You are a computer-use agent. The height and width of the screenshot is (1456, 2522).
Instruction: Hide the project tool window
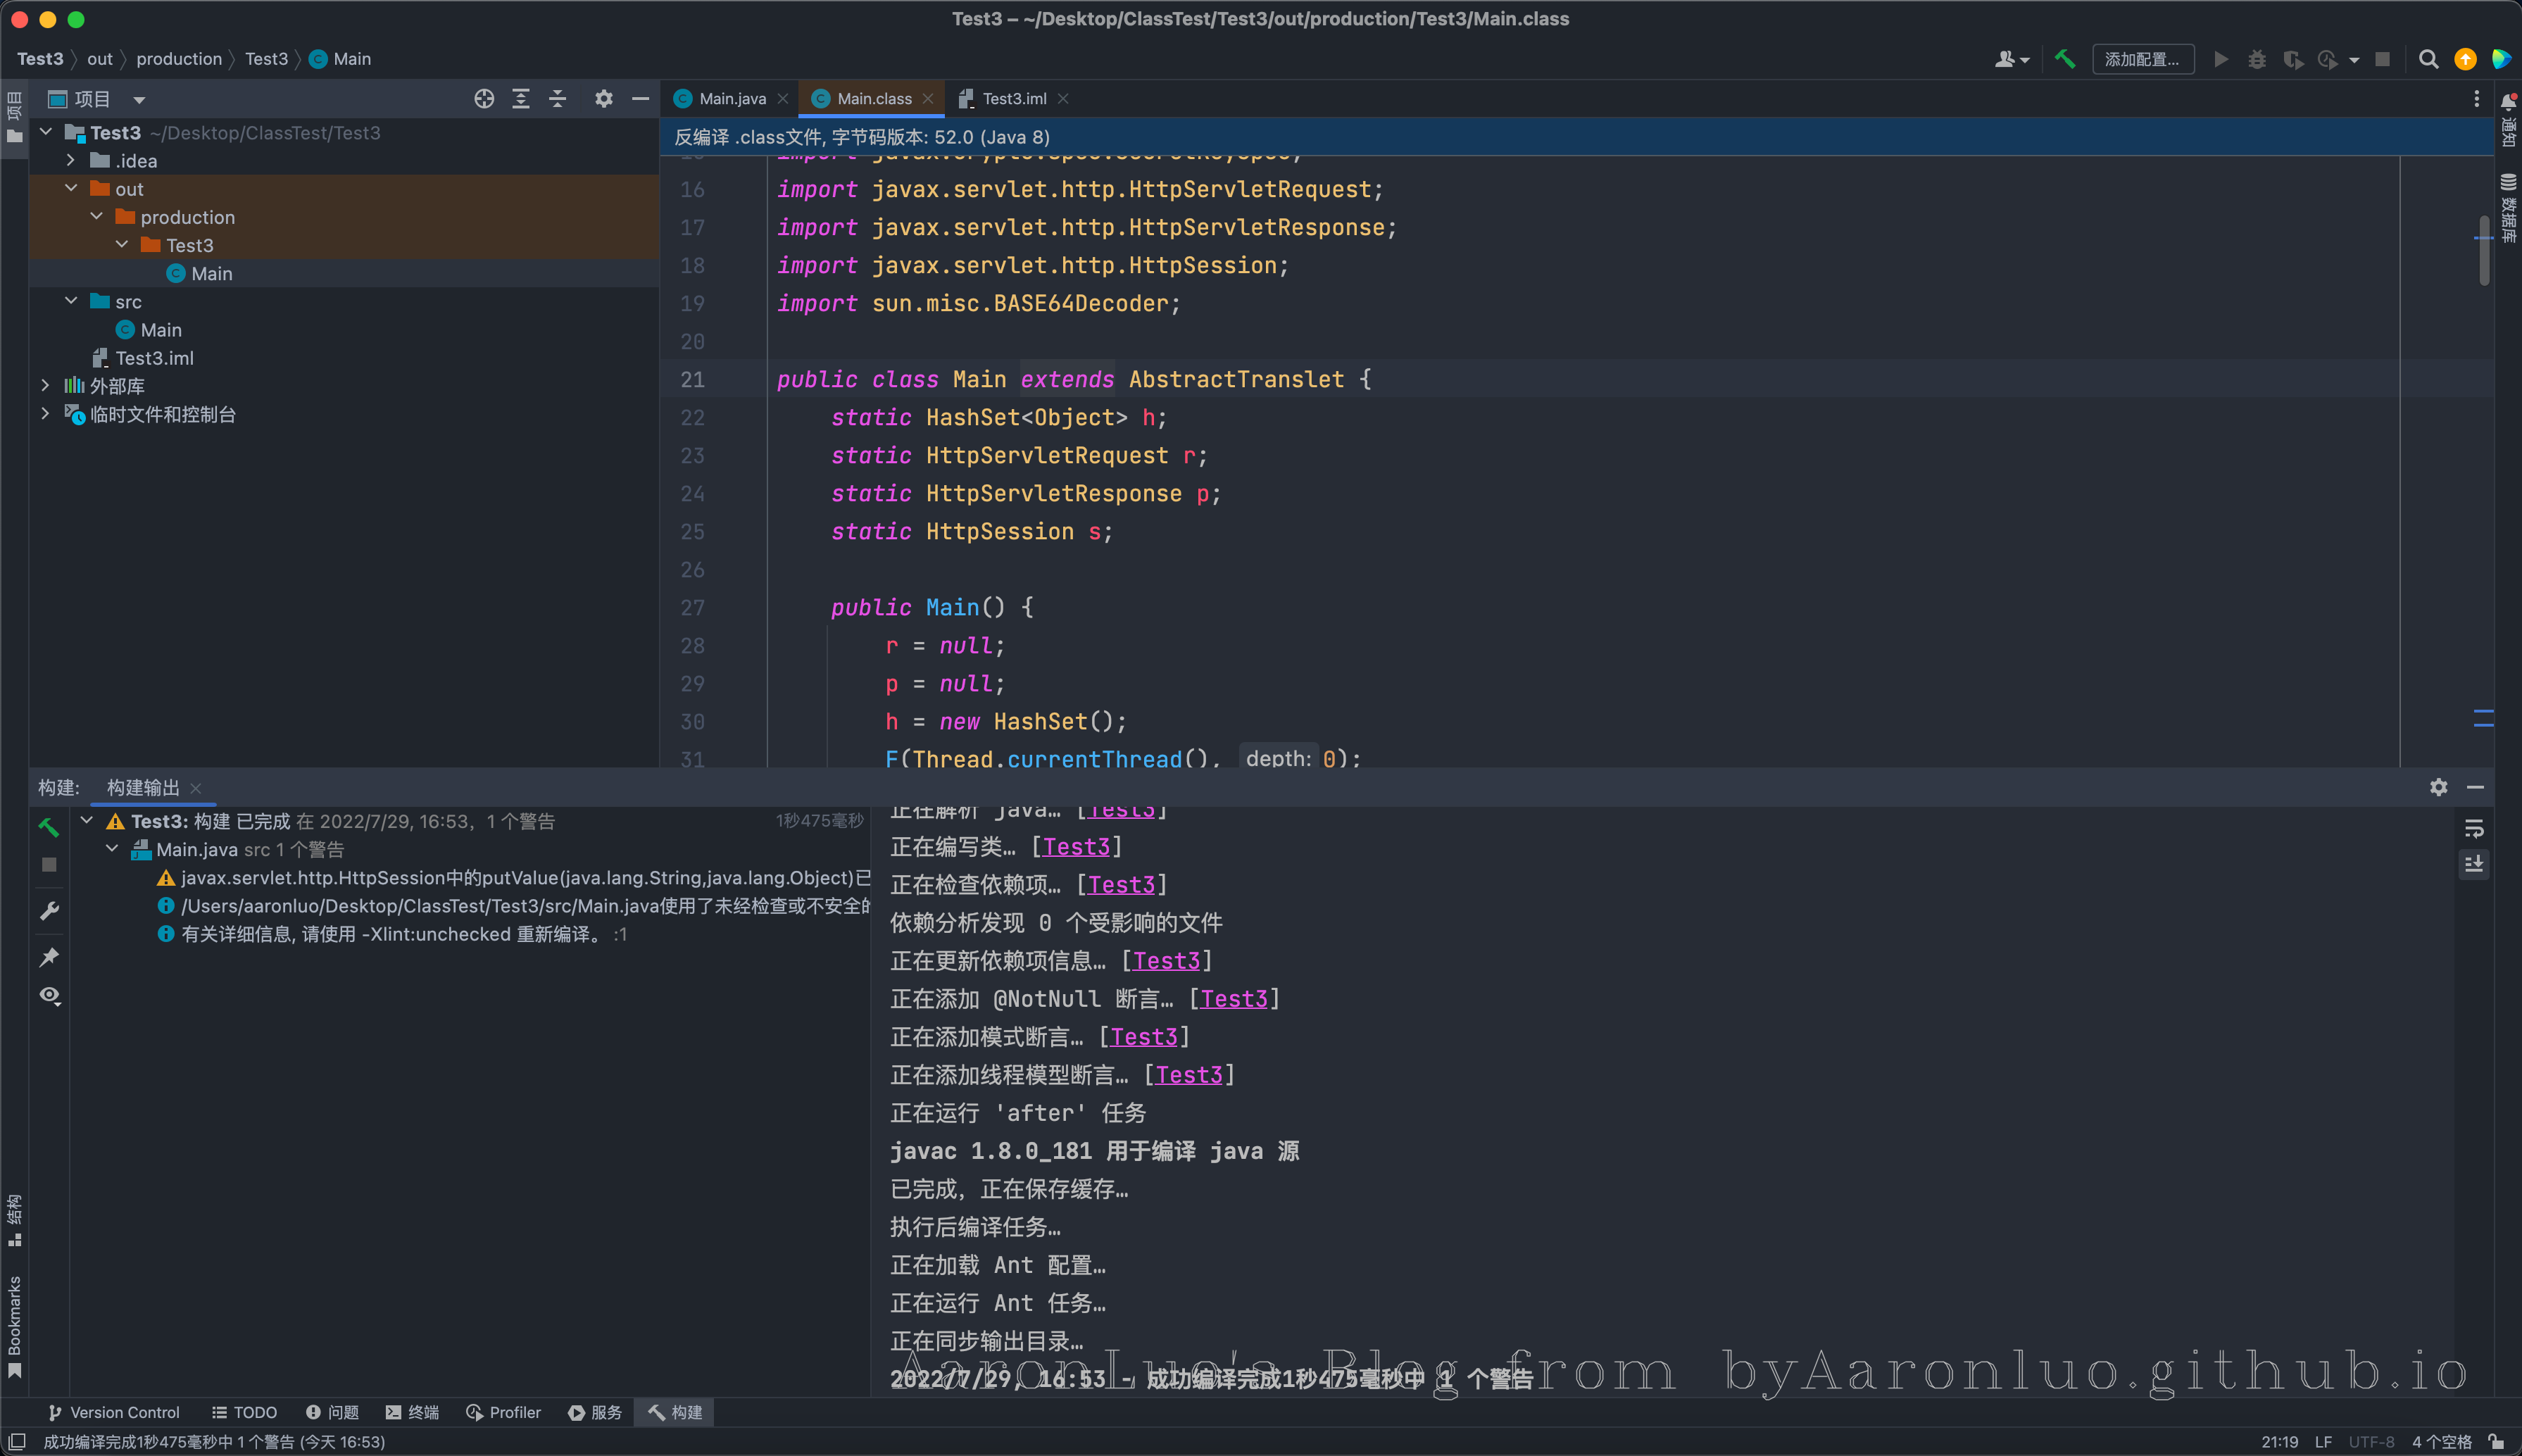(x=640, y=98)
